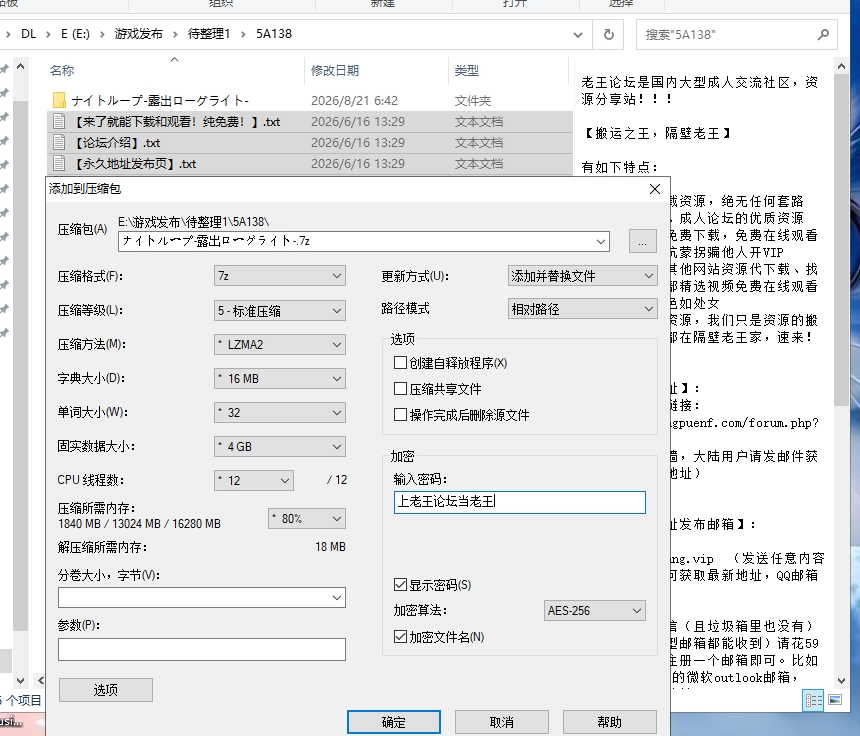Click navigation pane scroll up arrow
This screenshot has height=736, width=860.
tap(20, 67)
